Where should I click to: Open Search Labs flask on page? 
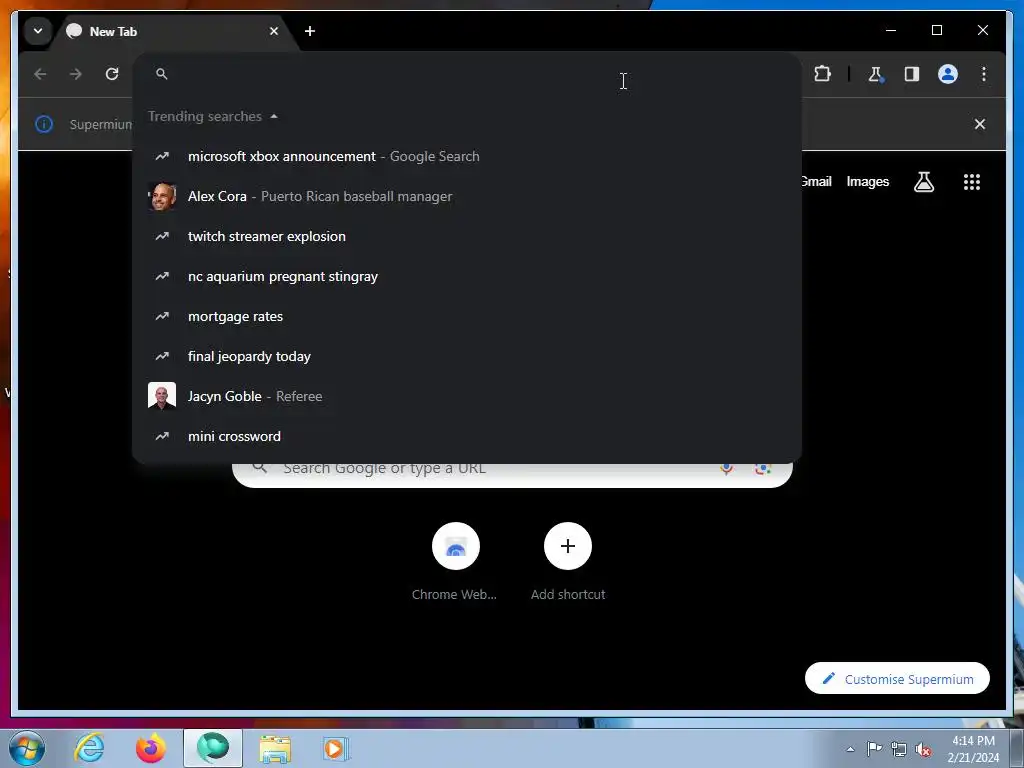pyautogui.click(x=923, y=182)
